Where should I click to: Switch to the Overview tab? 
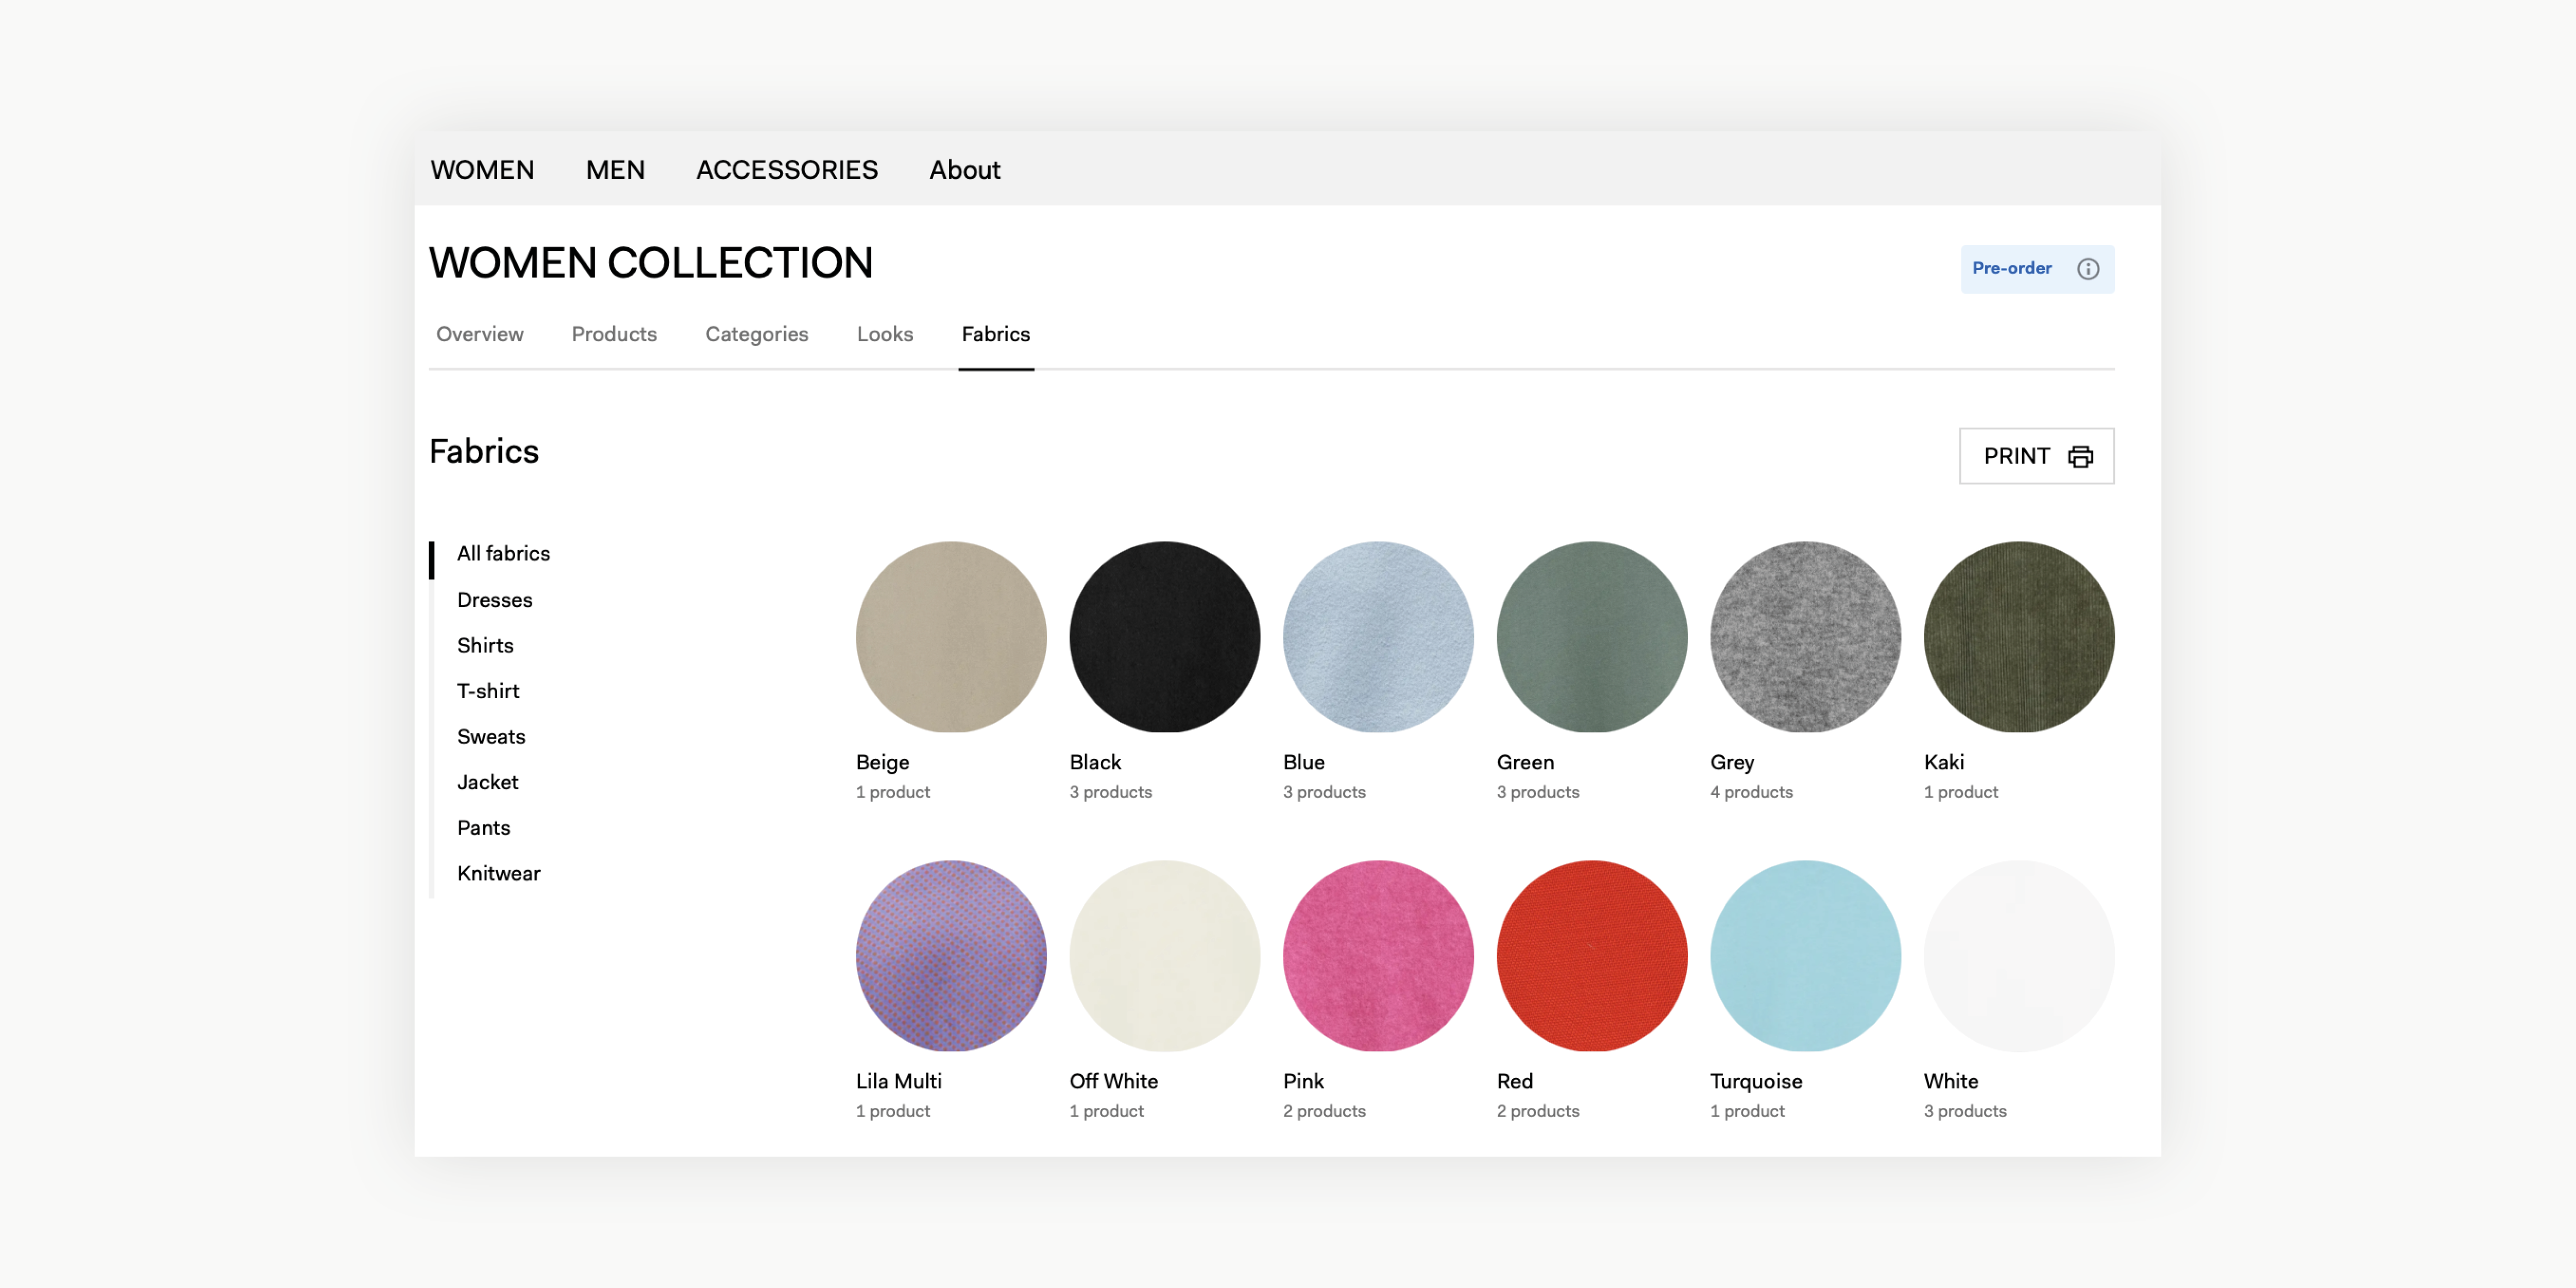click(479, 334)
